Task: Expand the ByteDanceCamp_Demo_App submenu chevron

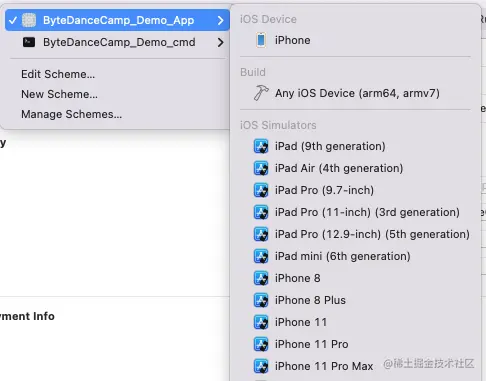Action: click(220, 20)
